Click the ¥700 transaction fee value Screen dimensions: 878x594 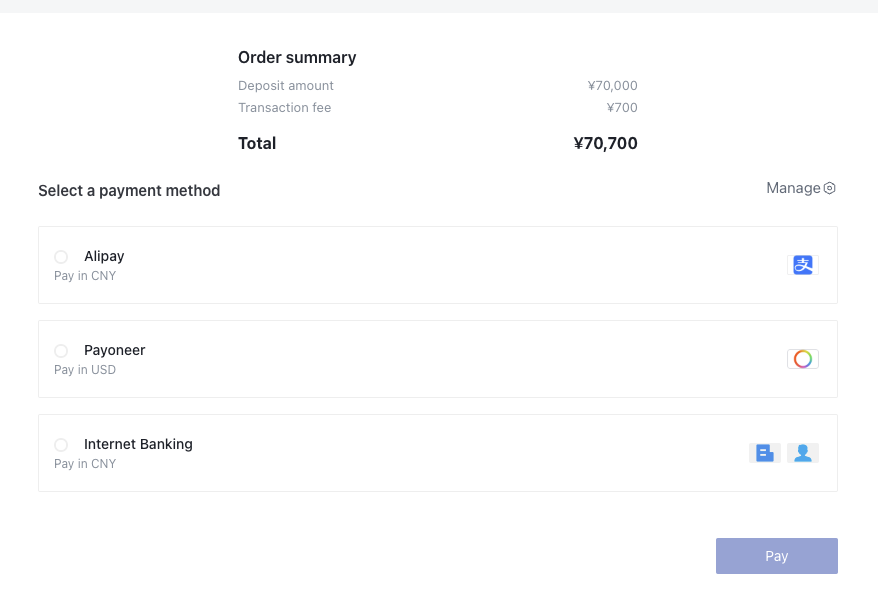[622, 108]
